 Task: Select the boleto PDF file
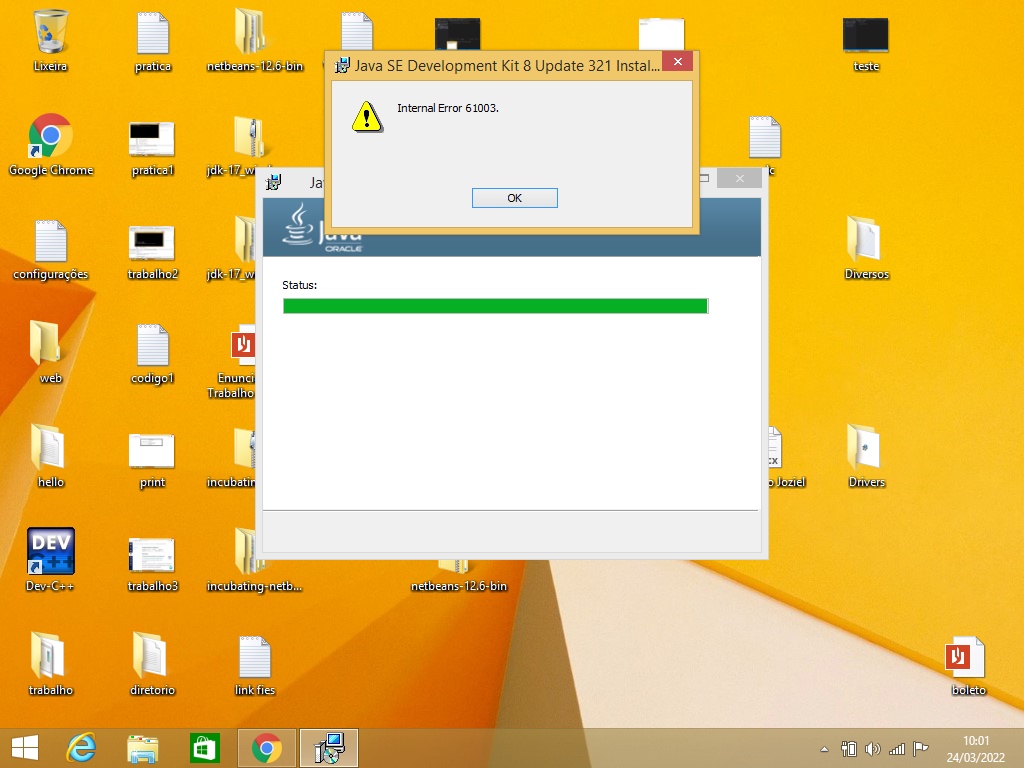(968, 665)
